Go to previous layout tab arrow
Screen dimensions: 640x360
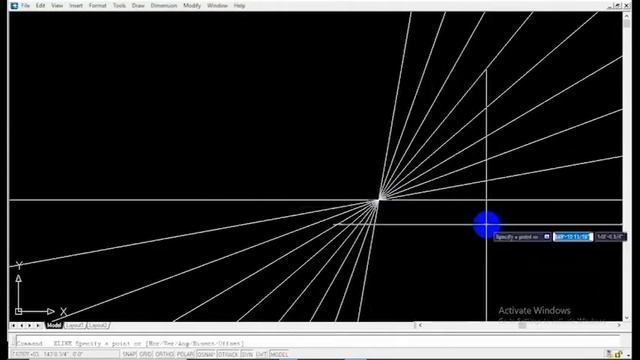point(22,325)
